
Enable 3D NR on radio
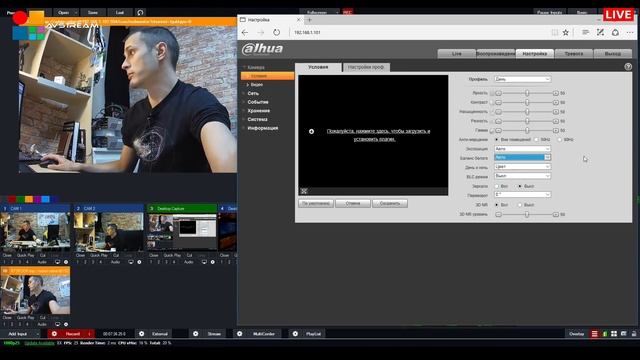pos(497,205)
